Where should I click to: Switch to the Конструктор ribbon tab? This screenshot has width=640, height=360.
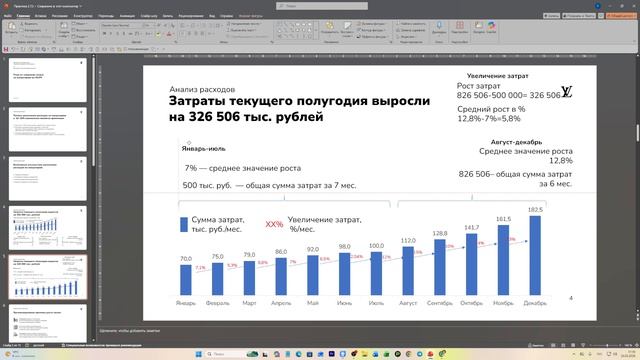(x=83, y=16)
